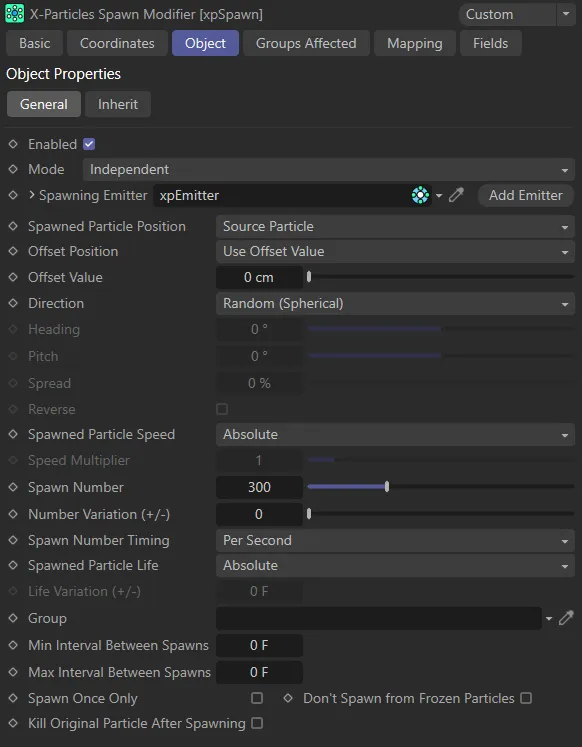
Task: Open Spawned Particle Life dropdown
Action: (395, 565)
